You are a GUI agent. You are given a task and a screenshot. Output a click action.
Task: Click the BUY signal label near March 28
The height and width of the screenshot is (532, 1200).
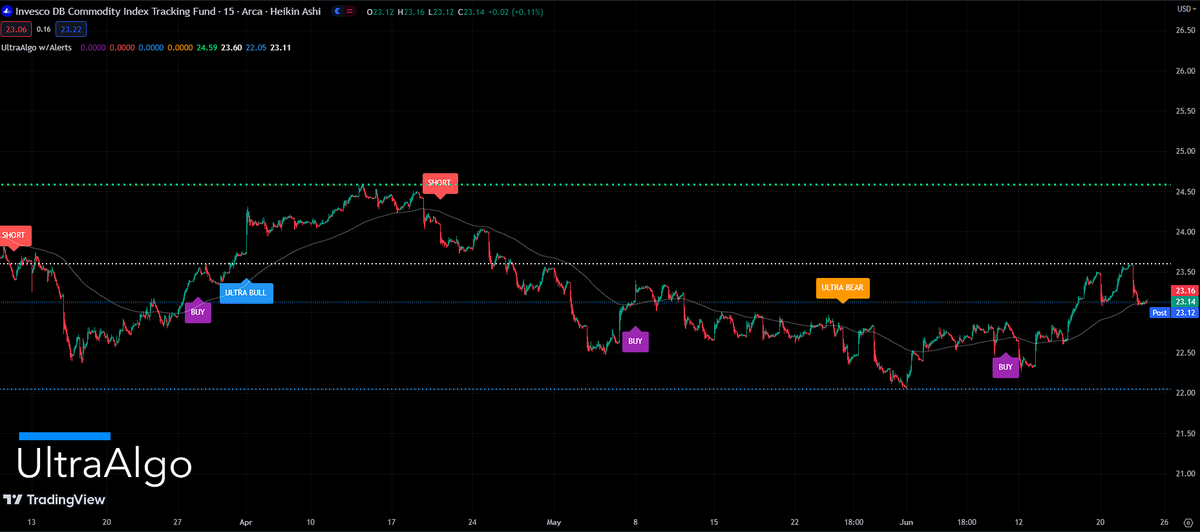pyautogui.click(x=198, y=311)
